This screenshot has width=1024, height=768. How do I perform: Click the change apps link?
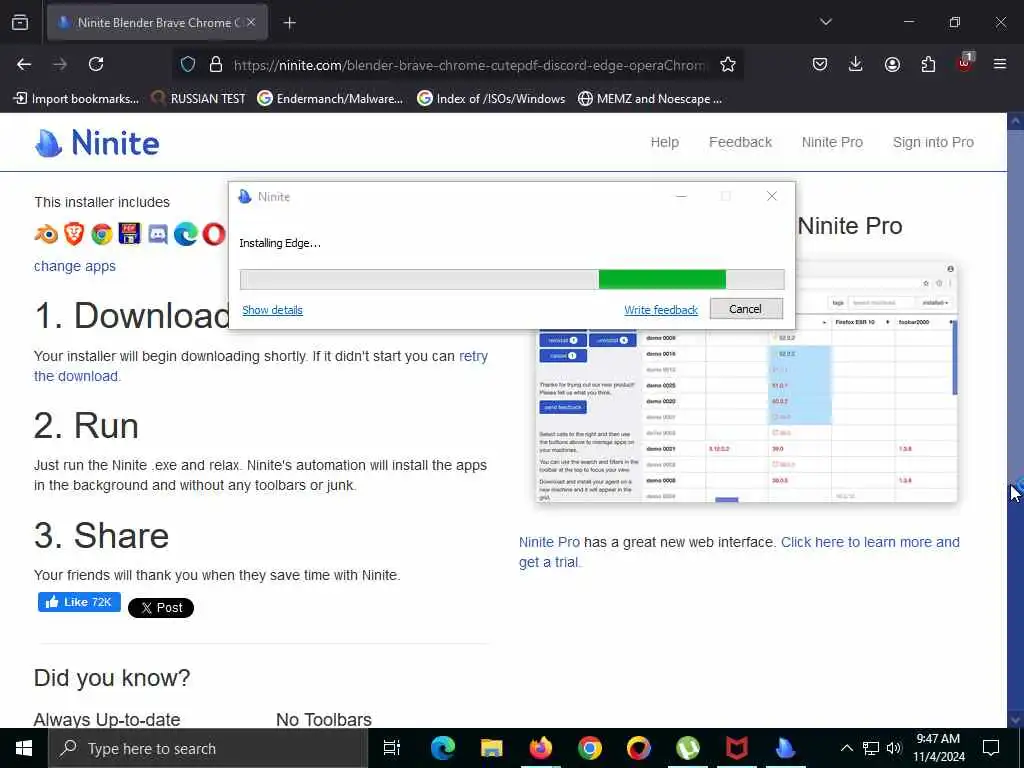tap(74, 266)
